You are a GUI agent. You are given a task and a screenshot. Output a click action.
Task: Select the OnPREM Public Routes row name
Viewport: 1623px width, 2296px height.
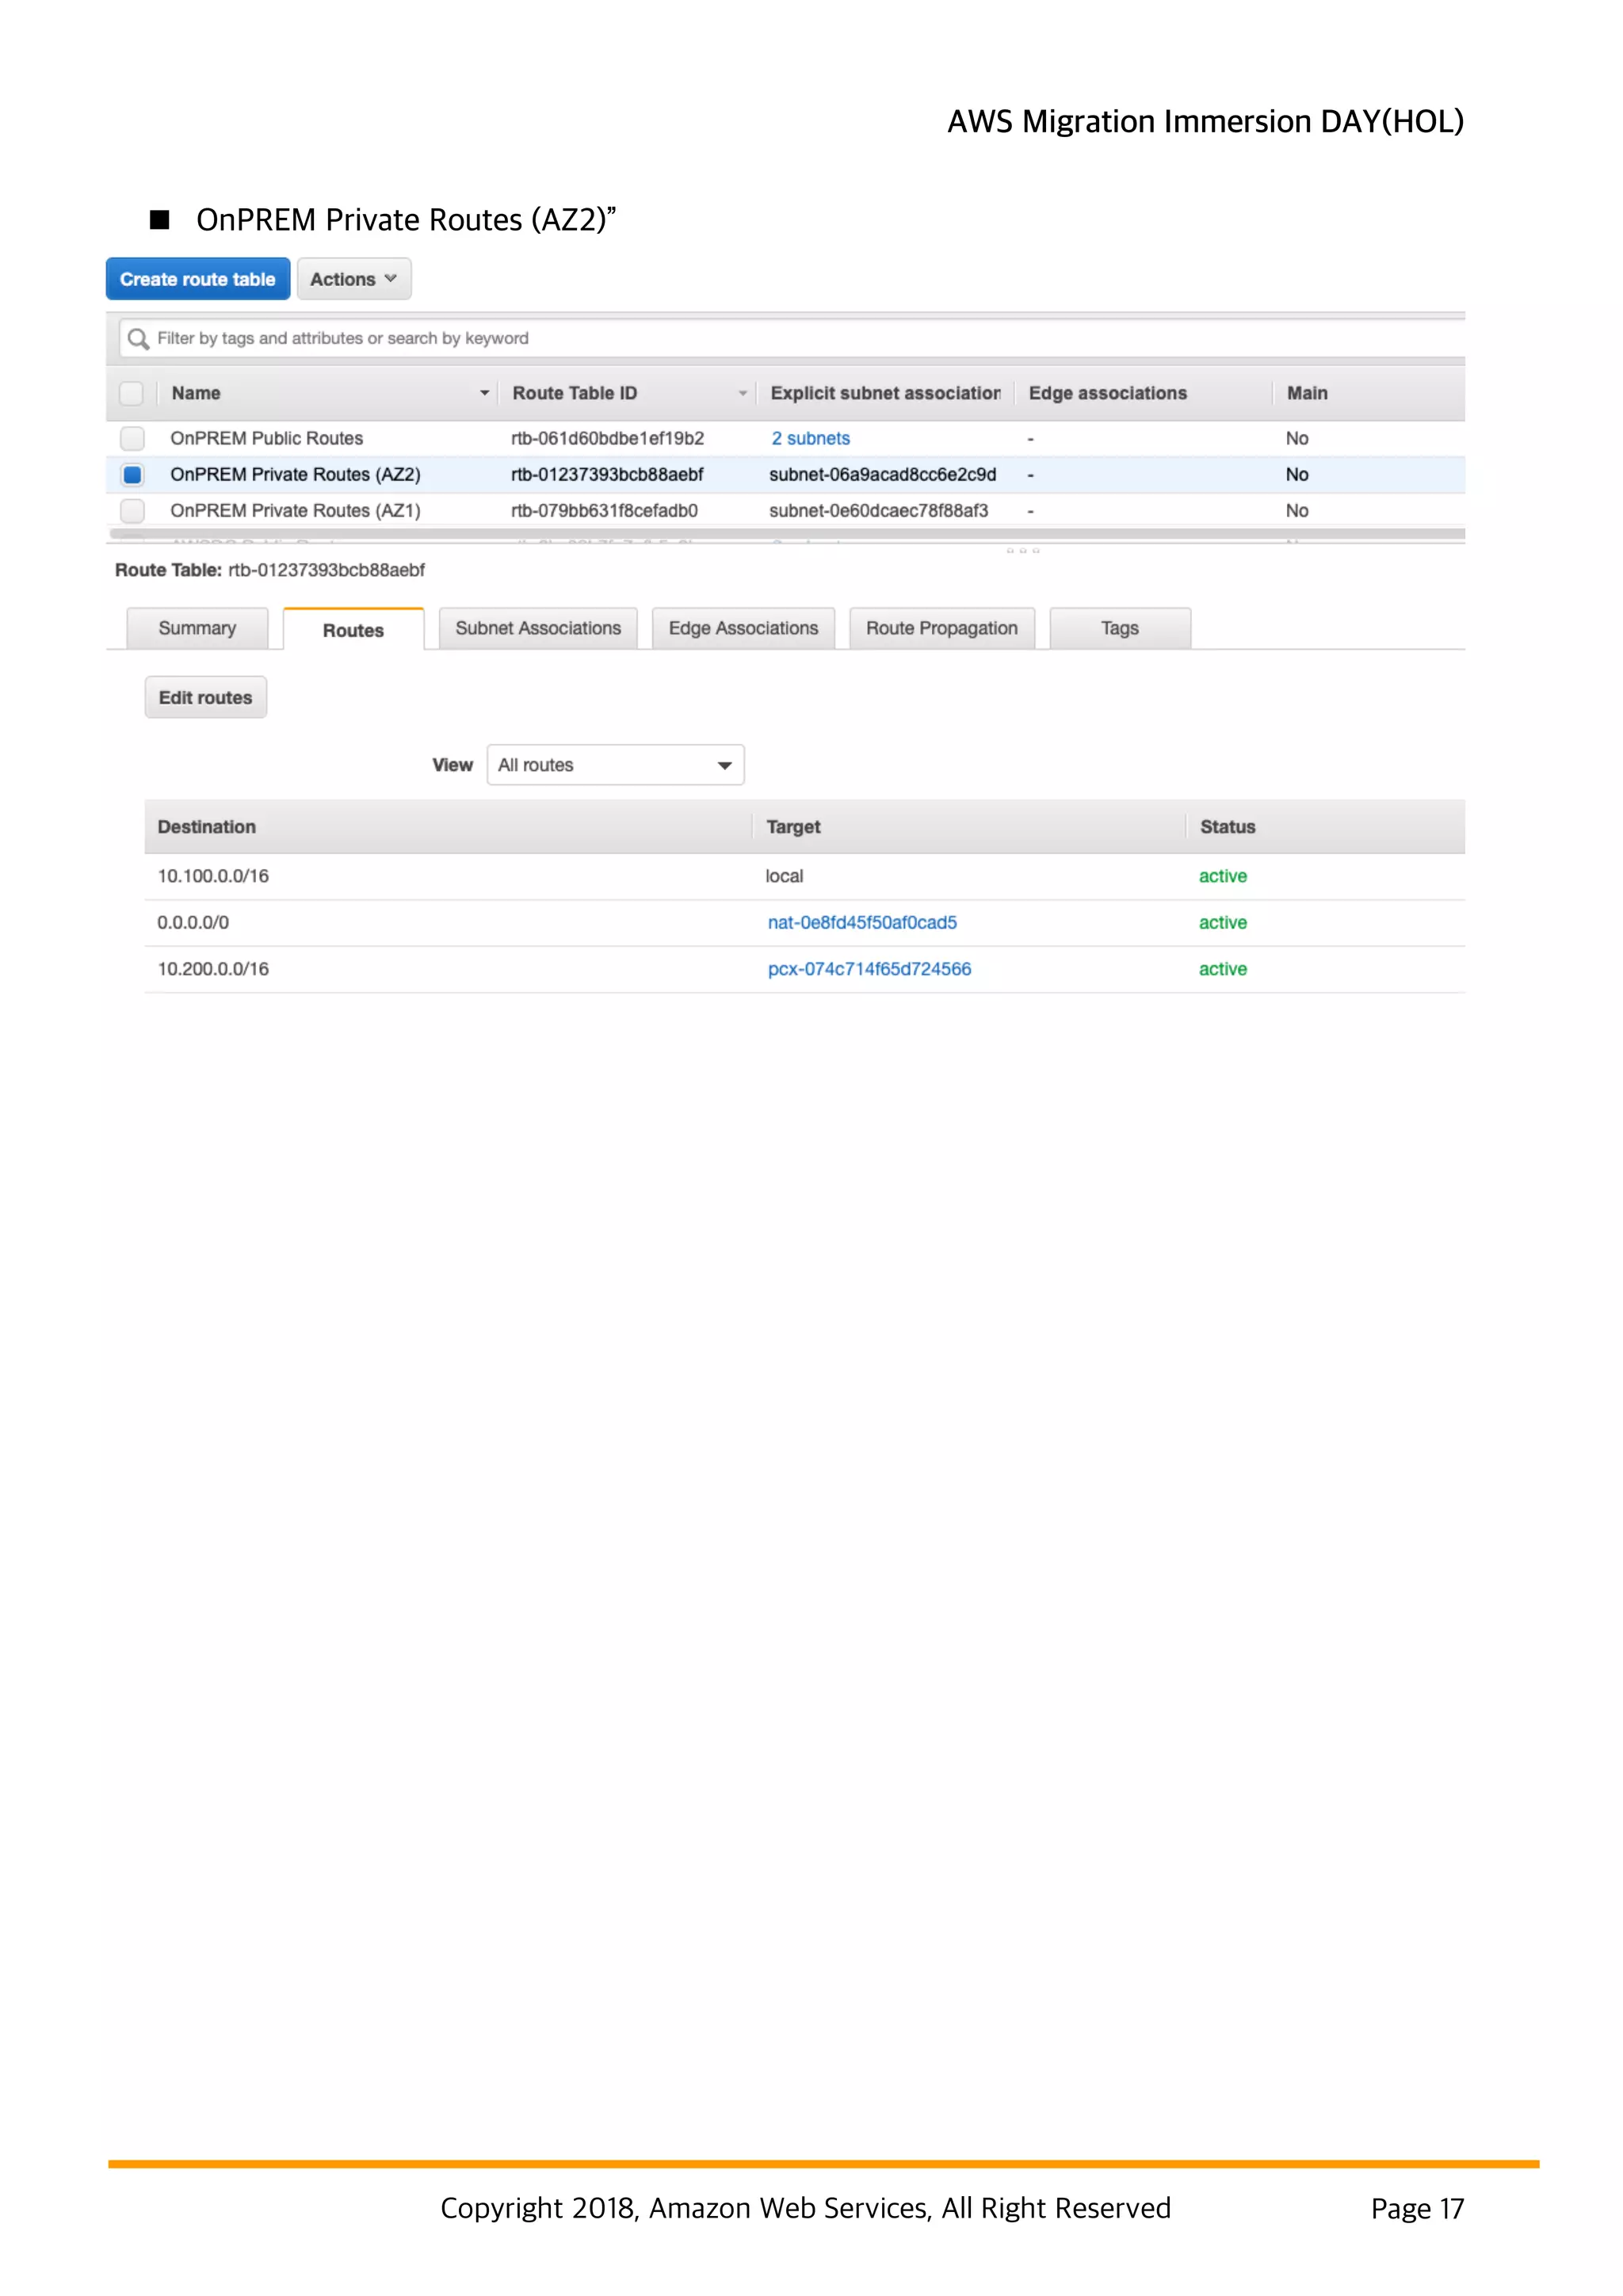pyautogui.click(x=266, y=438)
